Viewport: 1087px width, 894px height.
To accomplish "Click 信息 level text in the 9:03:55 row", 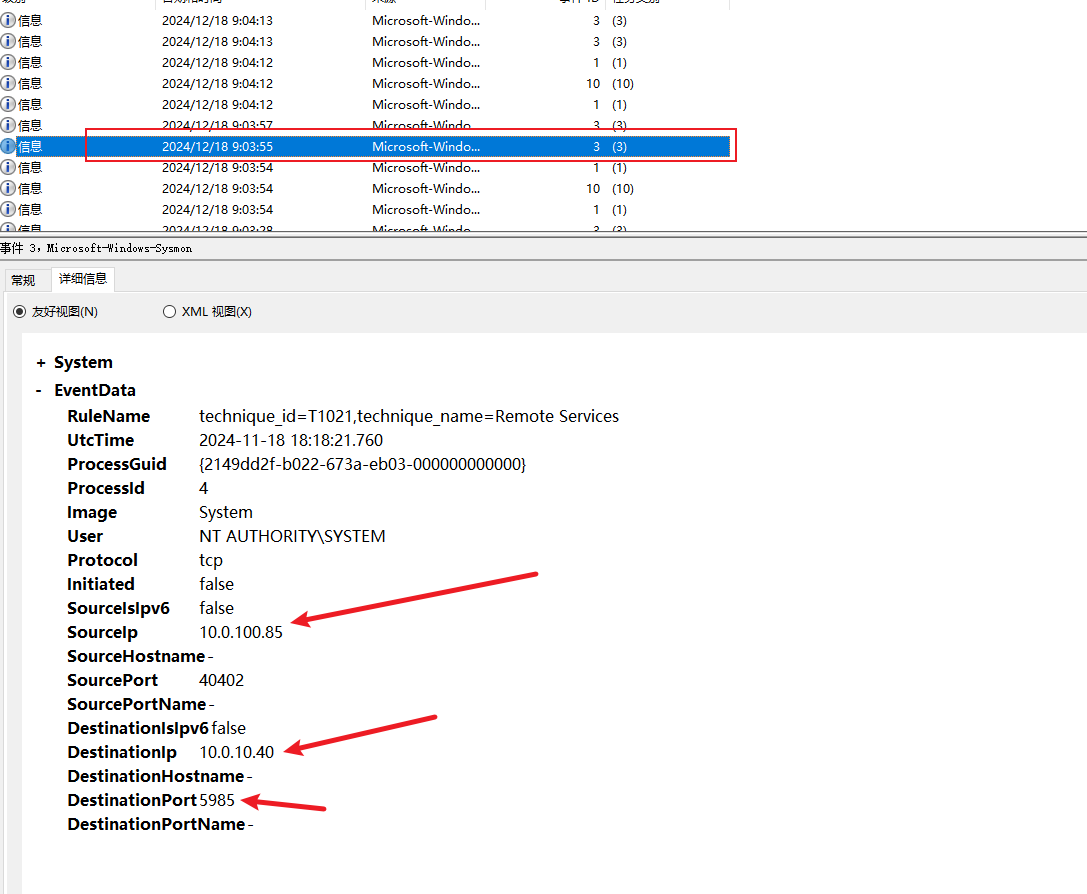I will point(30,146).
